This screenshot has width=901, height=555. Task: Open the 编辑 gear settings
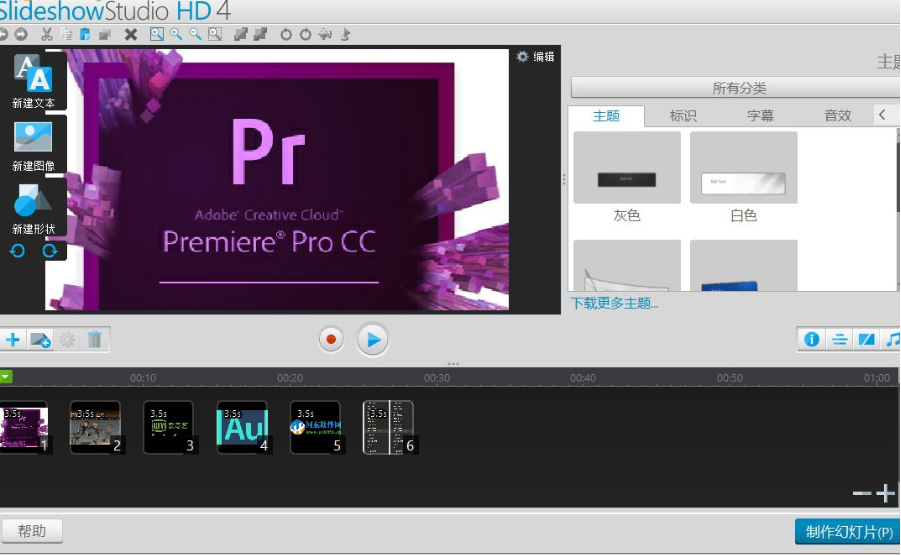[535, 56]
